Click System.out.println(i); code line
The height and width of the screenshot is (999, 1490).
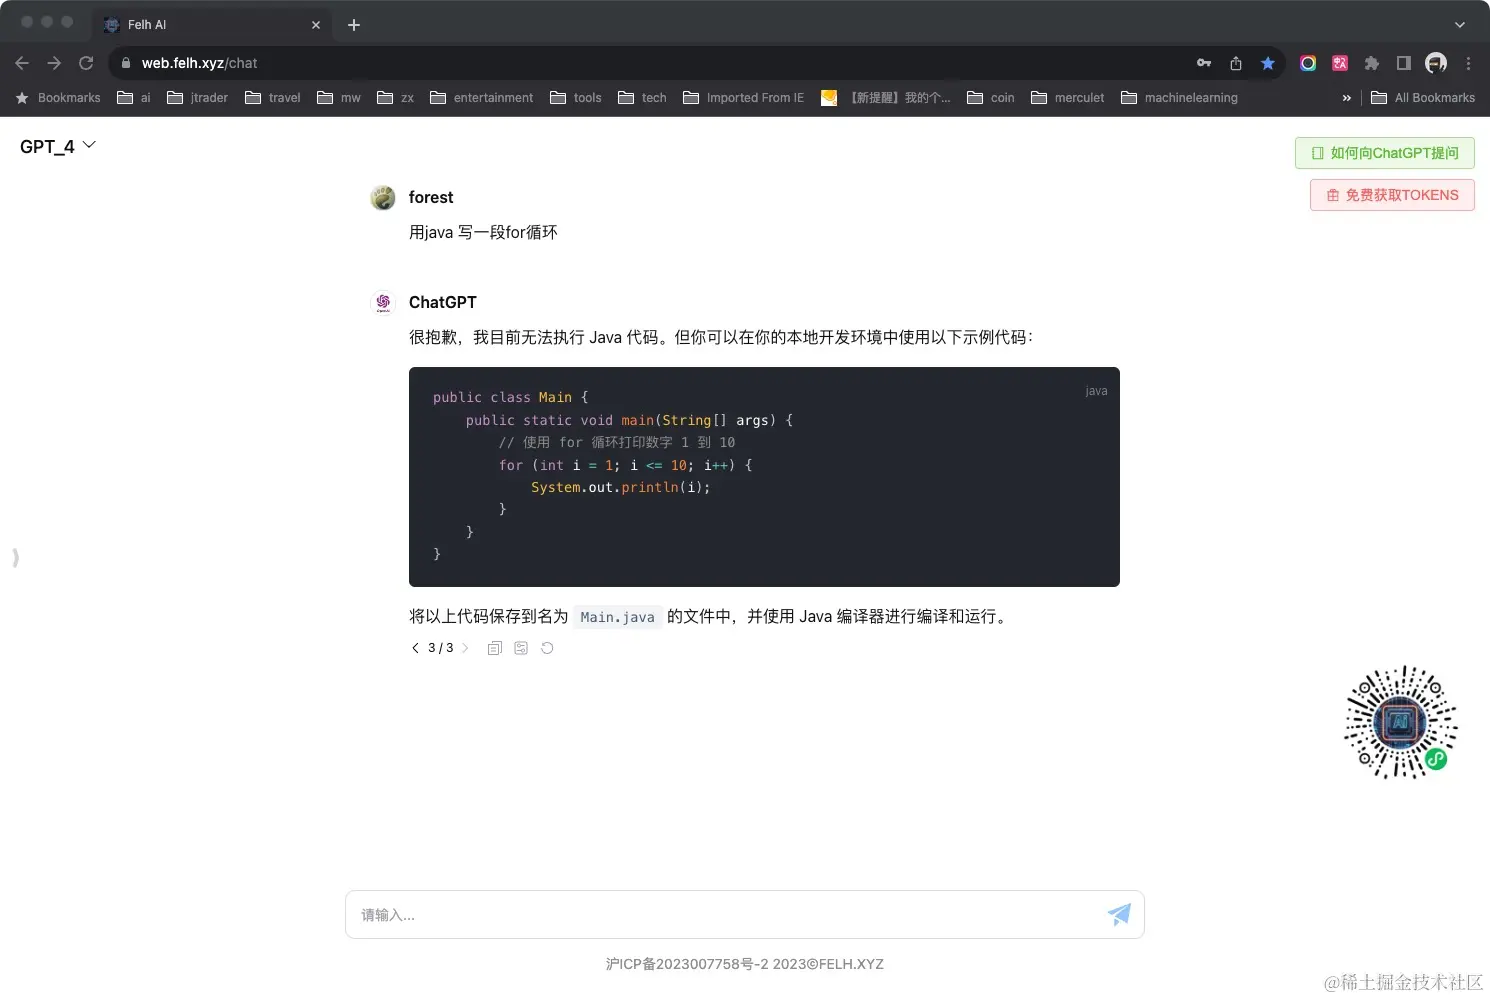620,487
